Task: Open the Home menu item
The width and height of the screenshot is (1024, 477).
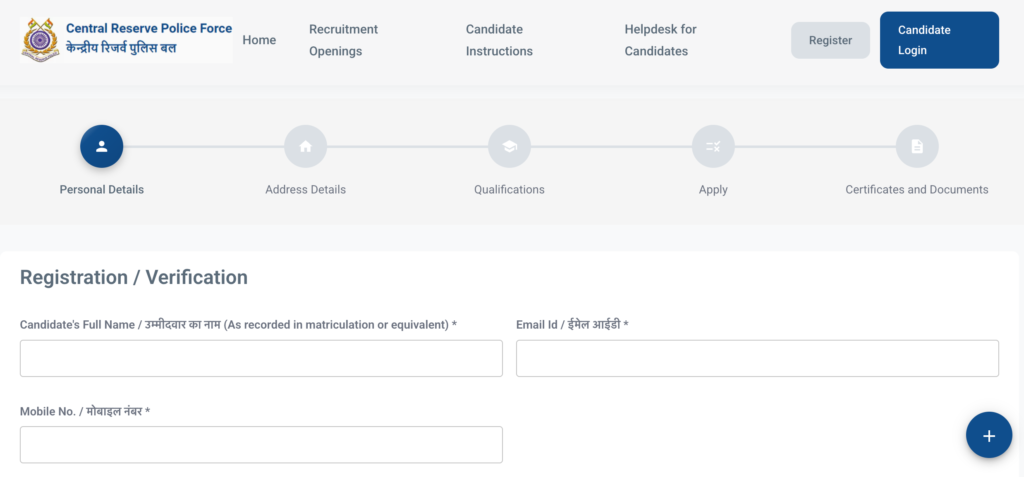Action: click(x=259, y=40)
